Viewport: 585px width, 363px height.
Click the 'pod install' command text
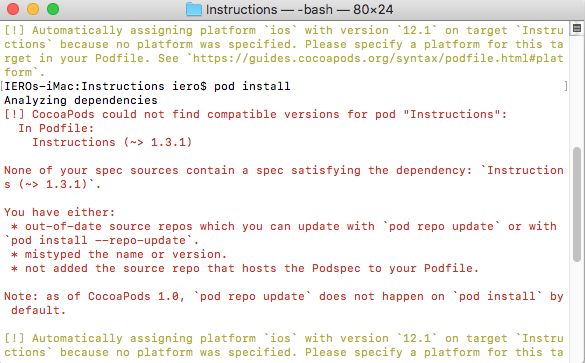tap(252, 86)
